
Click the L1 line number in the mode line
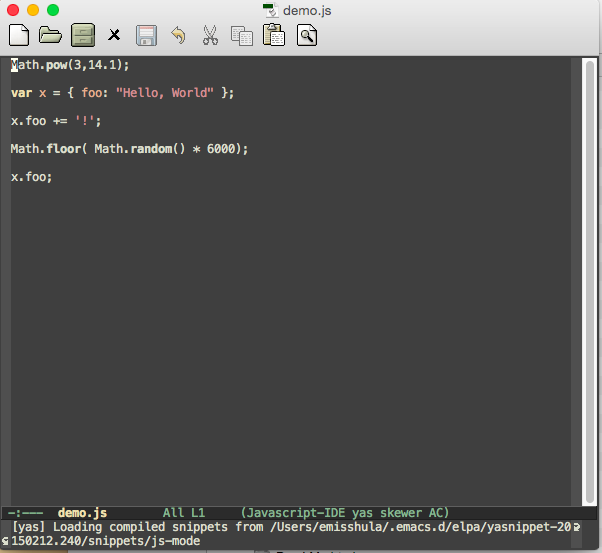pyautogui.click(x=198, y=513)
